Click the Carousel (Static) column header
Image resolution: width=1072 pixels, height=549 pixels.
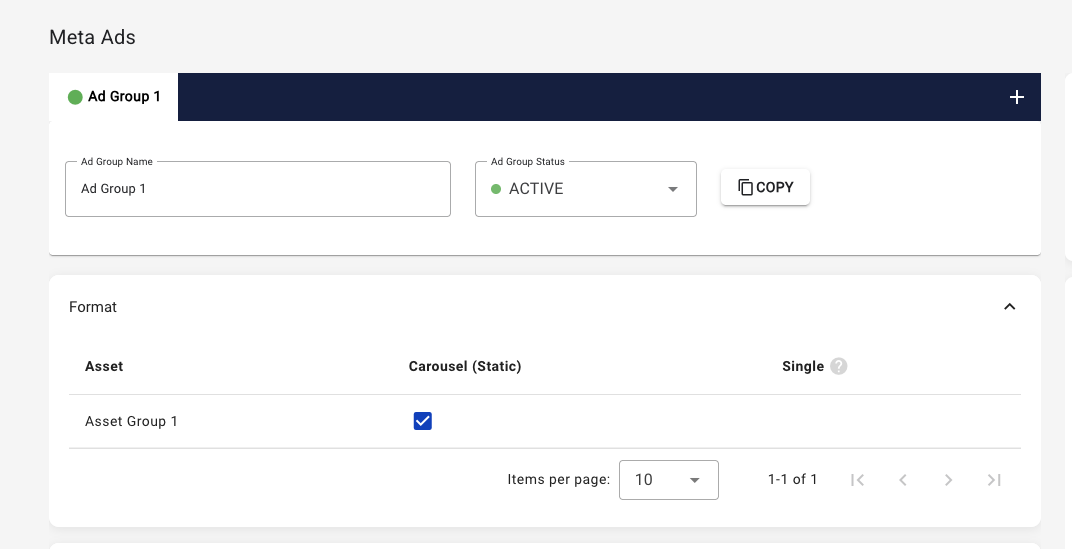pyautogui.click(x=465, y=366)
